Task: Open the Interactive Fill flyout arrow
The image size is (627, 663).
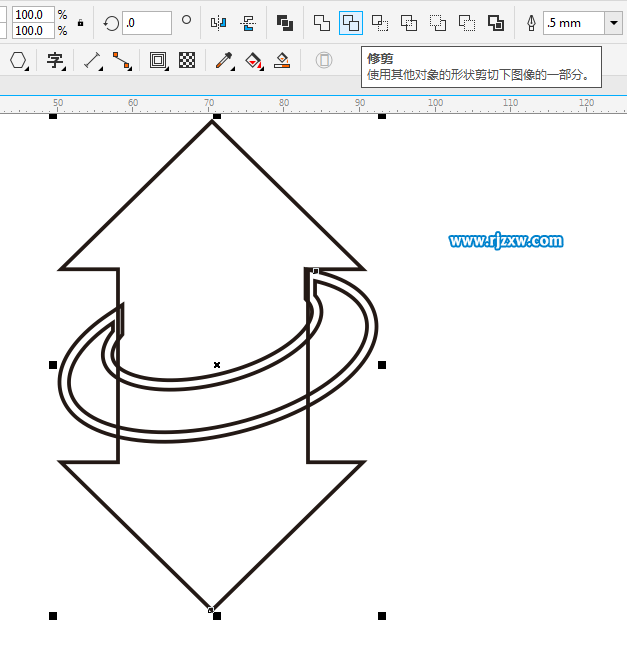Action: pos(262,68)
